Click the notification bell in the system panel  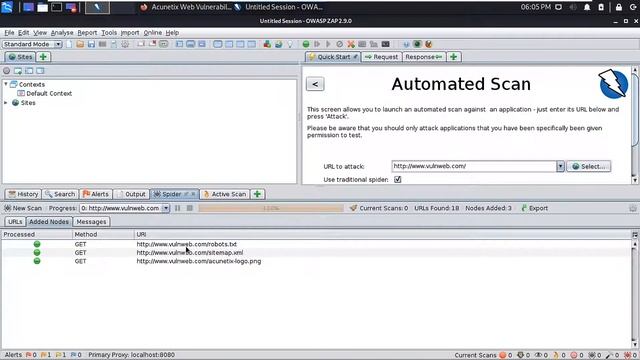pyautogui.click(x=587, y=7)
